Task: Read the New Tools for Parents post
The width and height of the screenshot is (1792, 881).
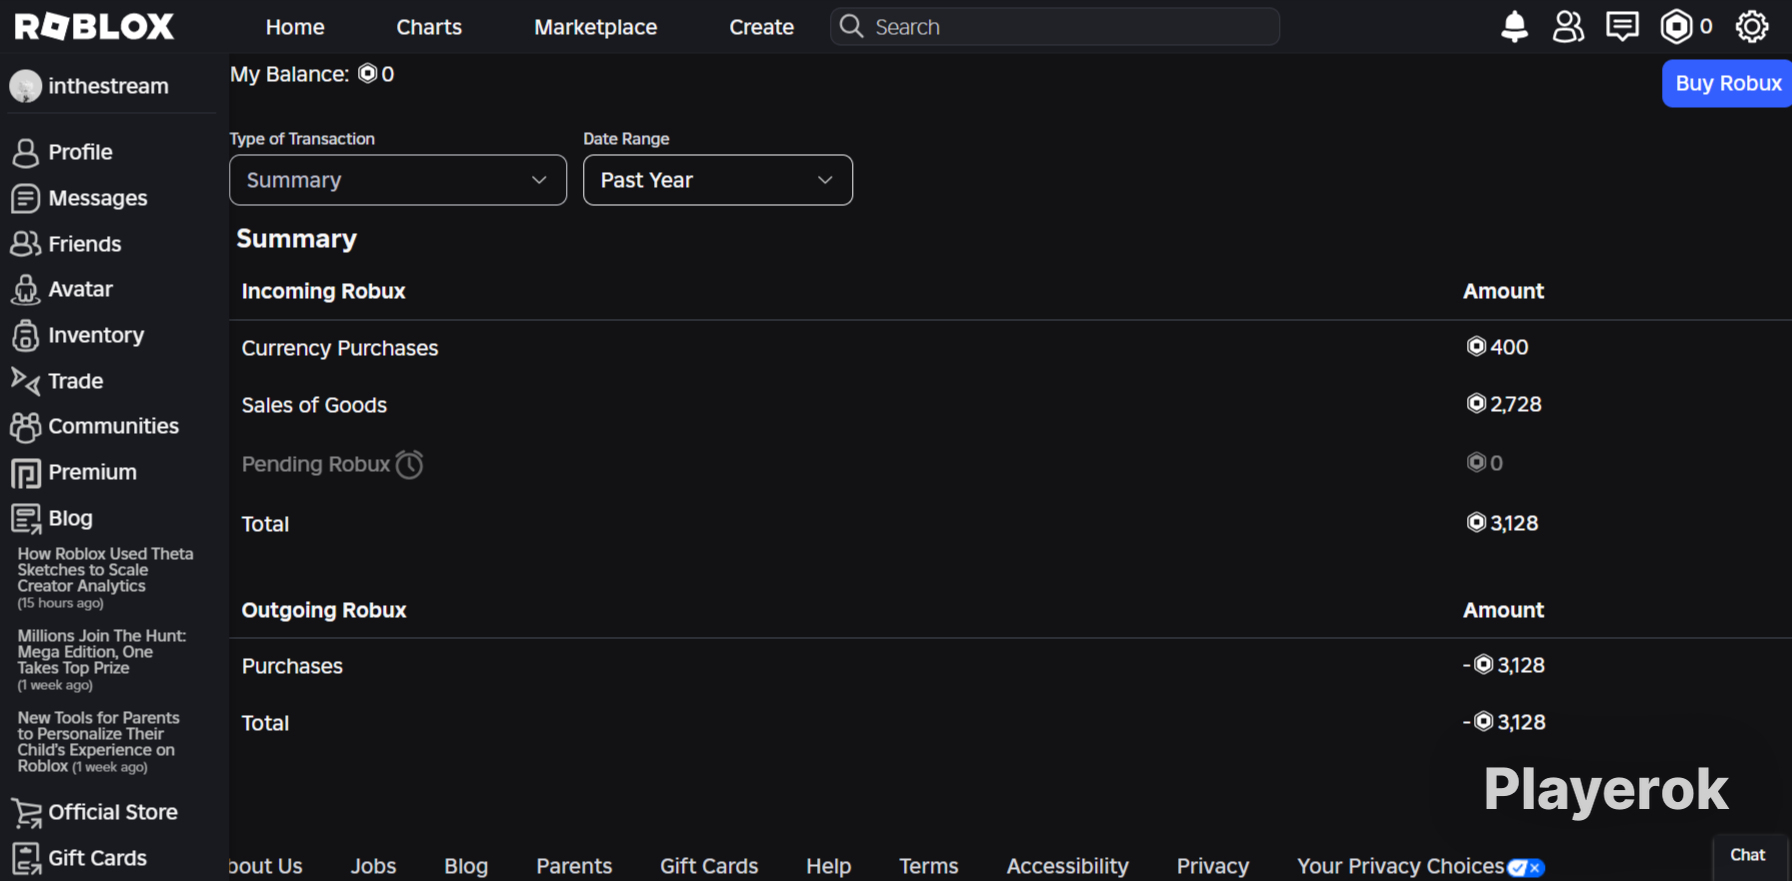Action: pyautogui.click(x=98, y=742)
